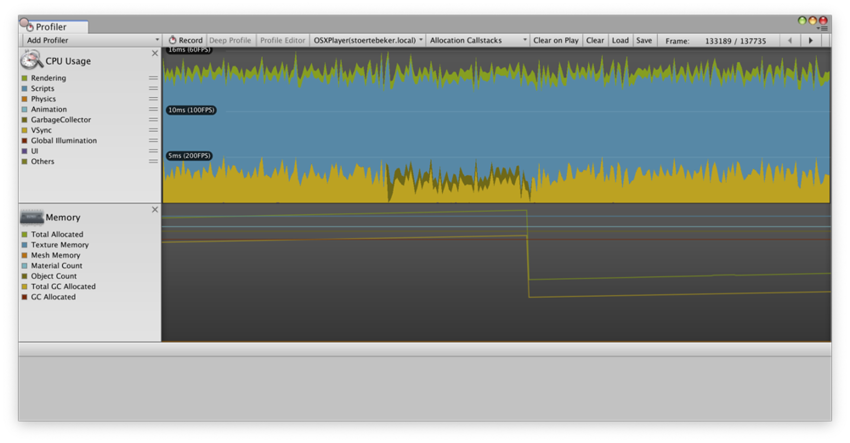Open the Add Profiler dropdown

pyautogui.click(x=91, y=41)
